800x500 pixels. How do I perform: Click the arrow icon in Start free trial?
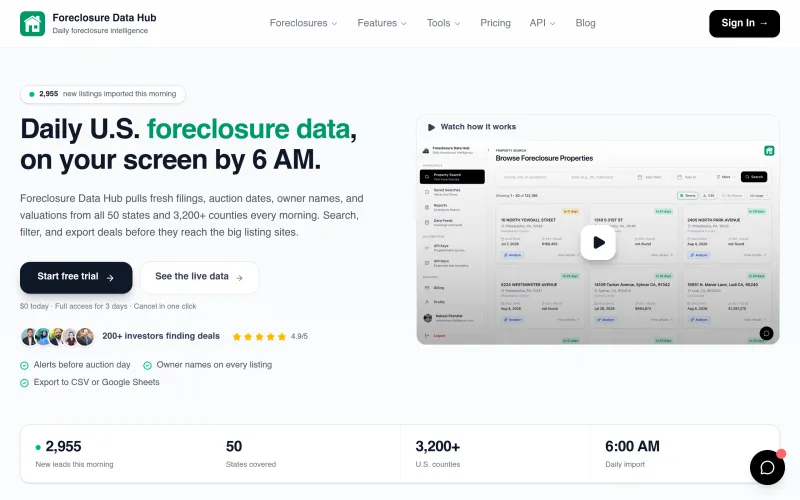(110, 278)
